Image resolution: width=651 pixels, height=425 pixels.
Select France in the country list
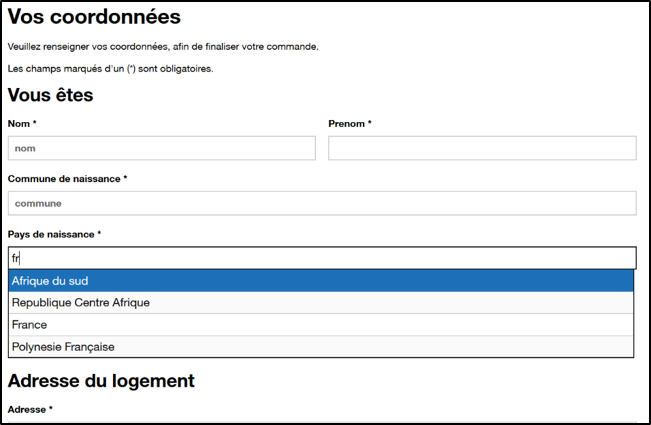coord(321,325)
